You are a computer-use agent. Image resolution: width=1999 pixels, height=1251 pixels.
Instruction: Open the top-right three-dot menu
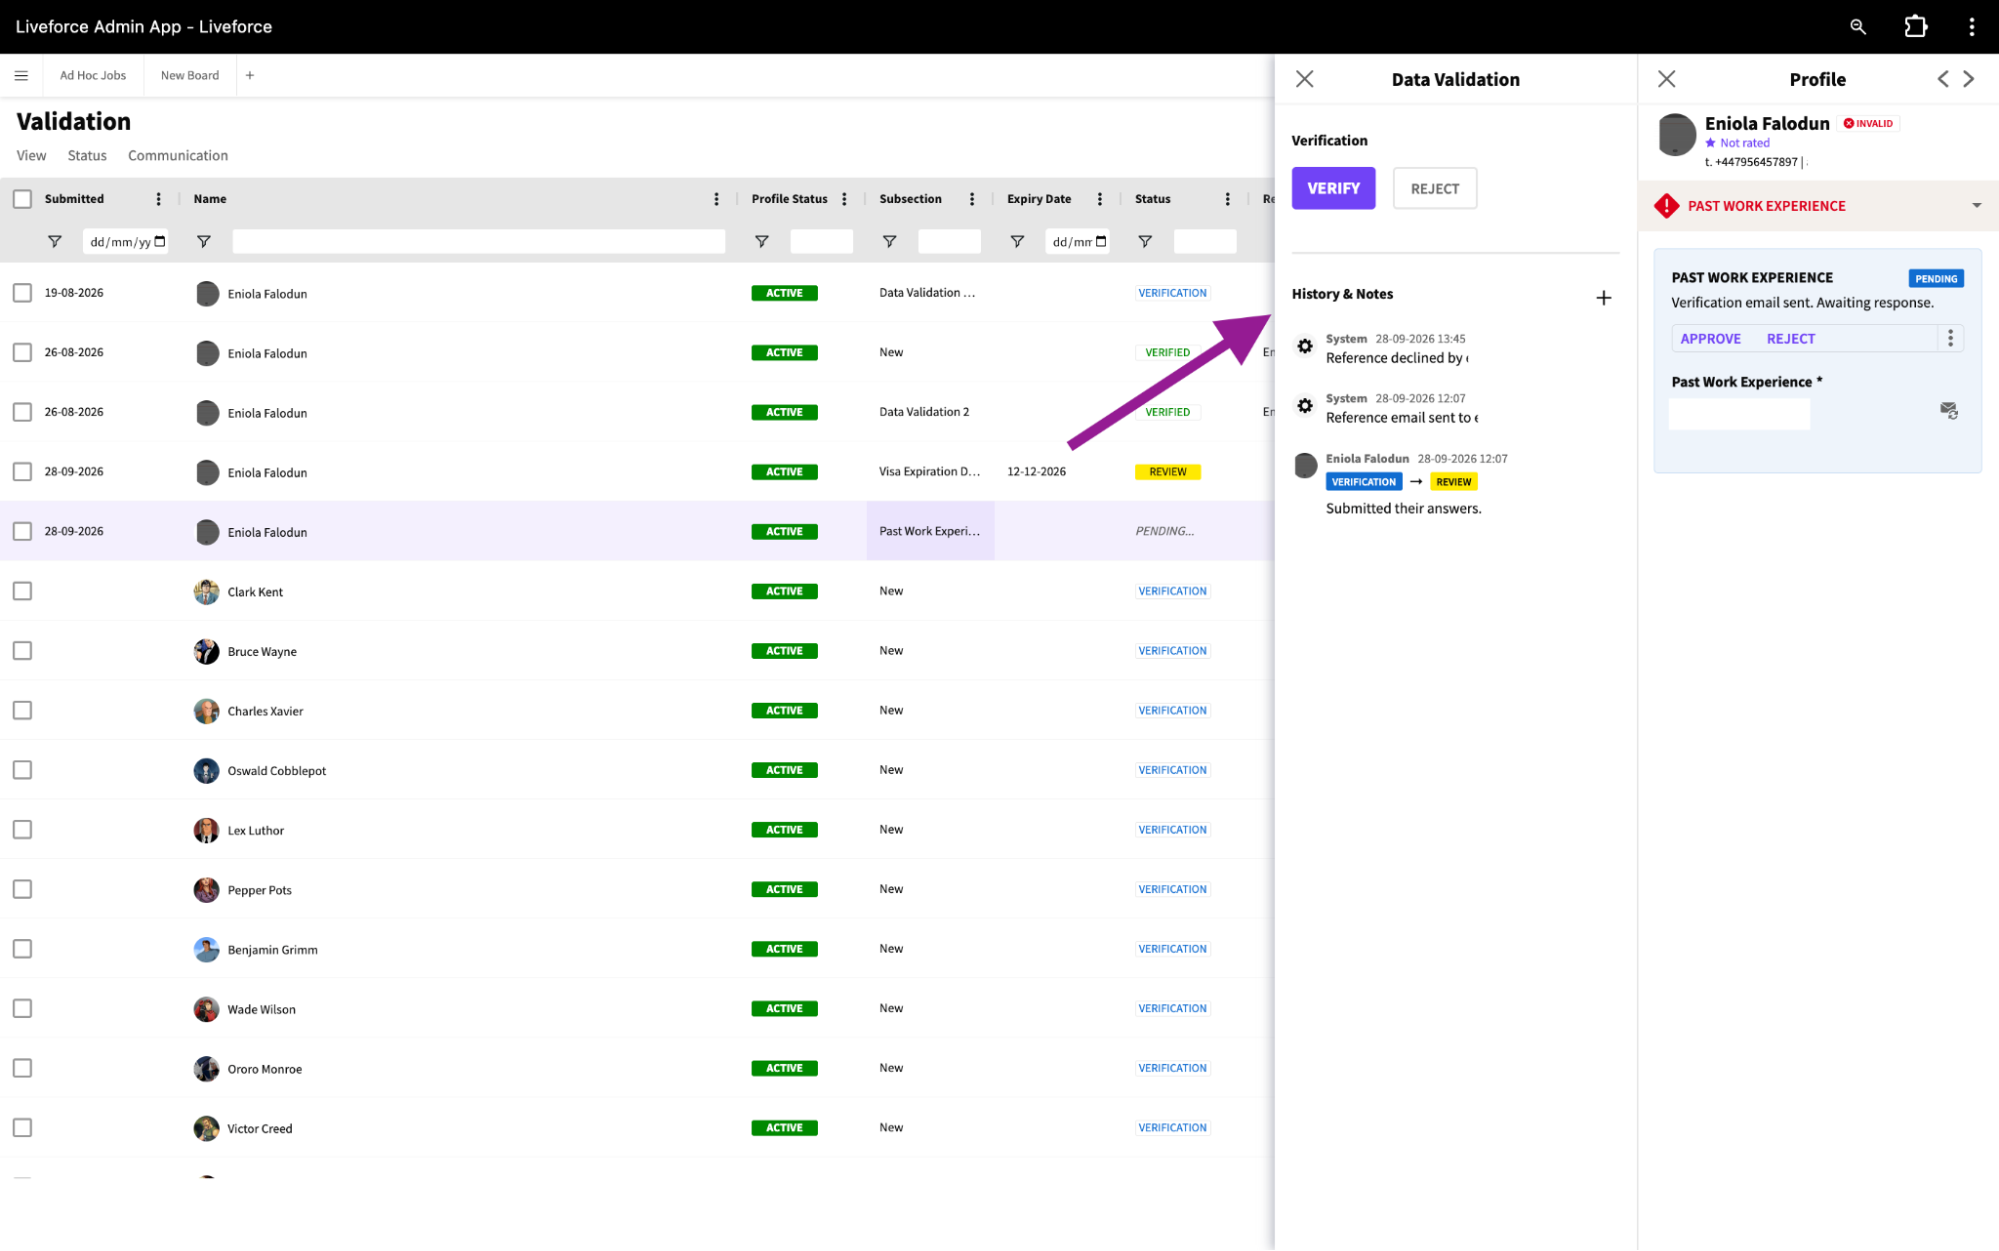point(1971,27)
